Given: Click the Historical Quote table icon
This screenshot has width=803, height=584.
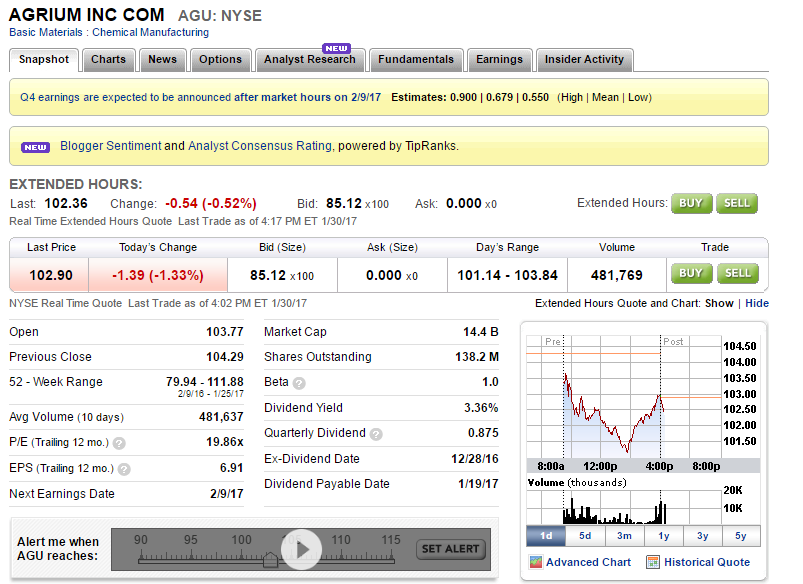Looking at the screenshot, I should 652,562.
